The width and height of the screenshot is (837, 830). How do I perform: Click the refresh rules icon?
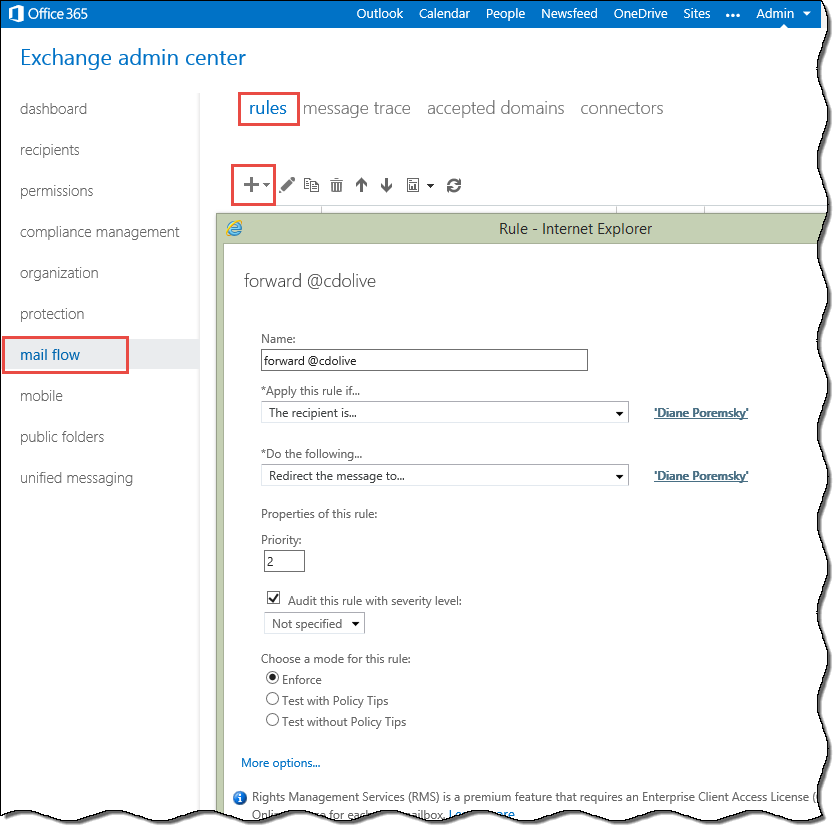(454, 185)
